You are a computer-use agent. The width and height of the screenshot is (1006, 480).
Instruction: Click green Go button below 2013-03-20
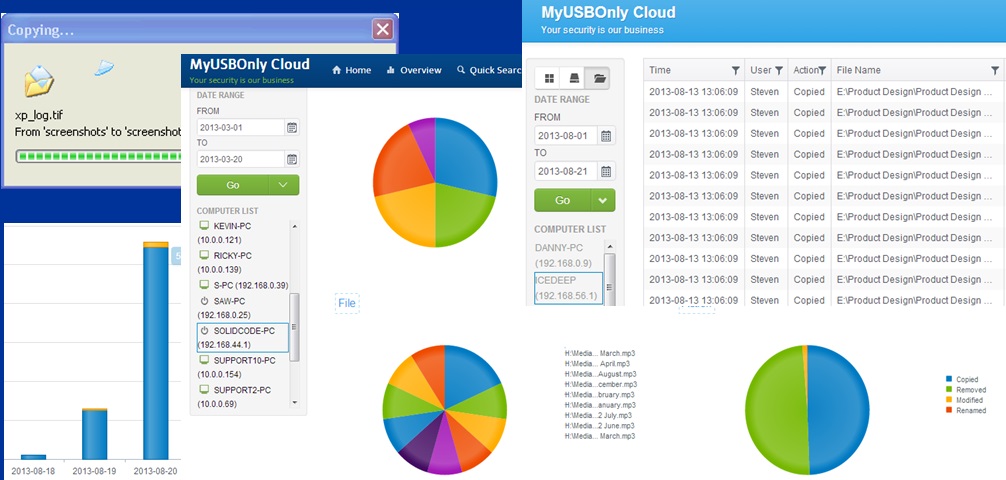[233, 185]
